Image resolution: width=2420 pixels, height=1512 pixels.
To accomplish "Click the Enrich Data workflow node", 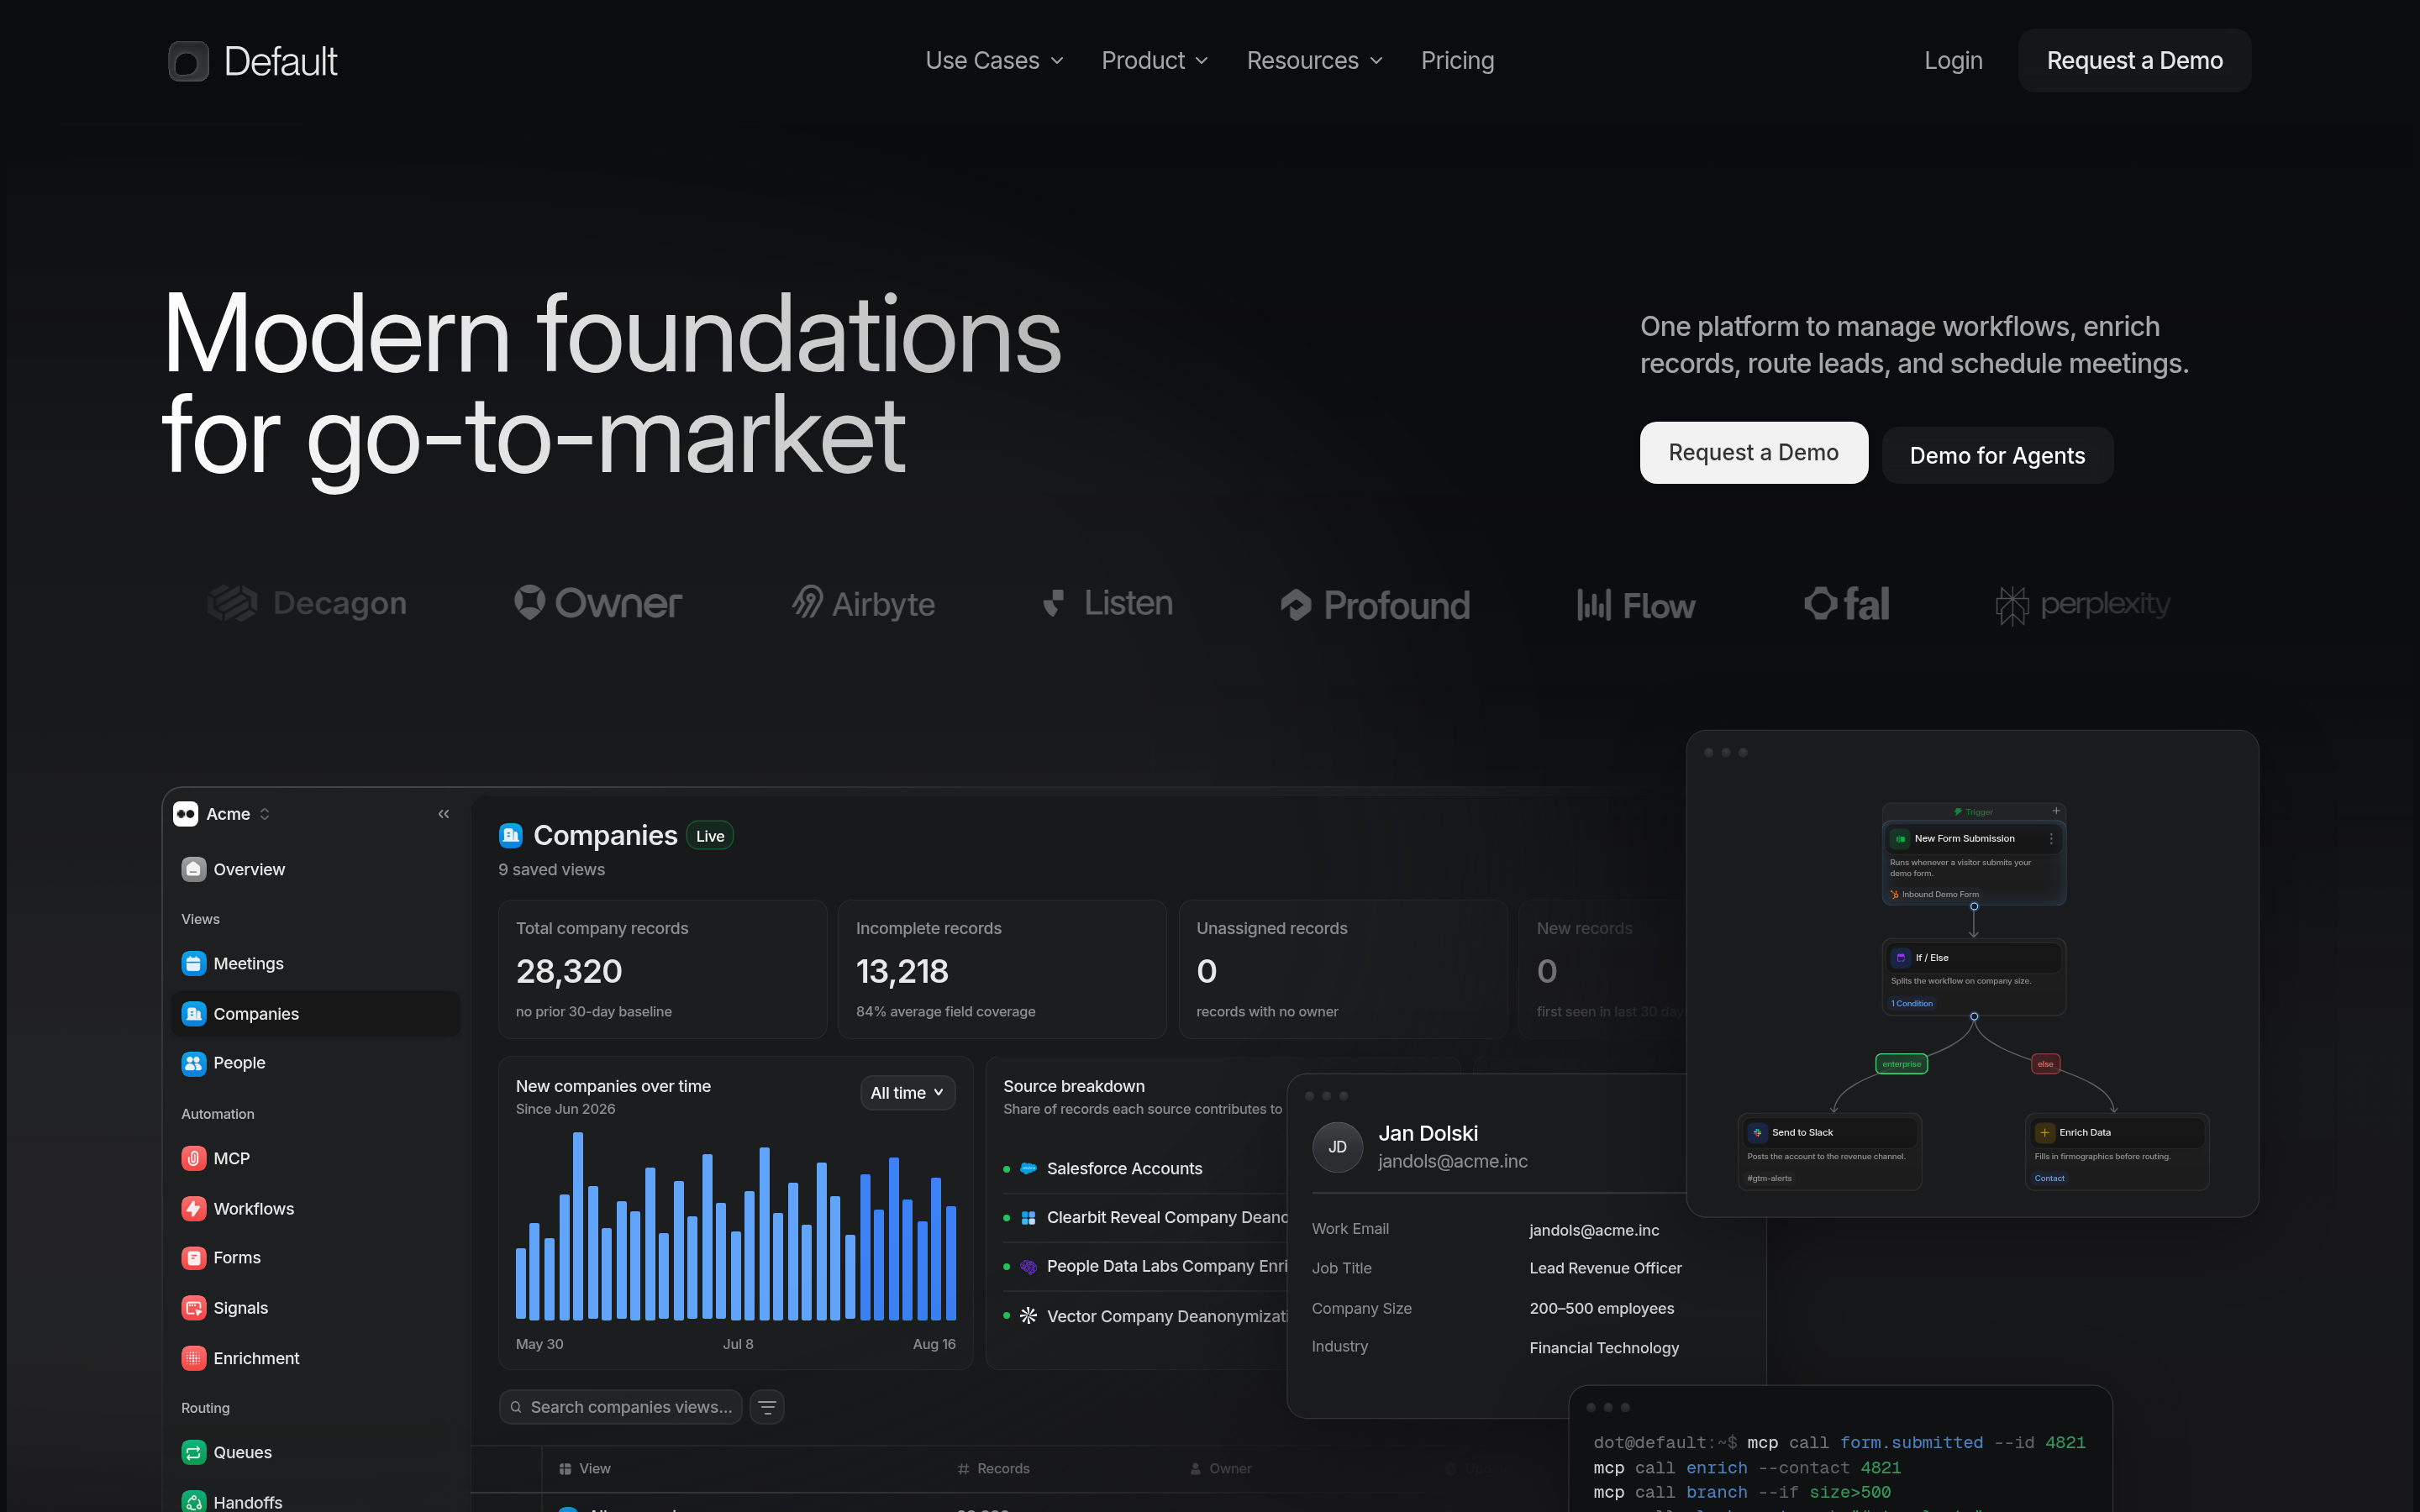I will [2117, 1152].
